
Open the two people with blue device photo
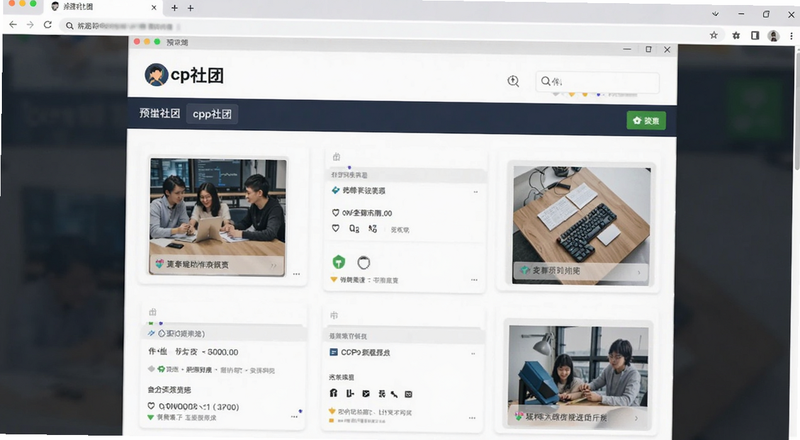(578, 376)
